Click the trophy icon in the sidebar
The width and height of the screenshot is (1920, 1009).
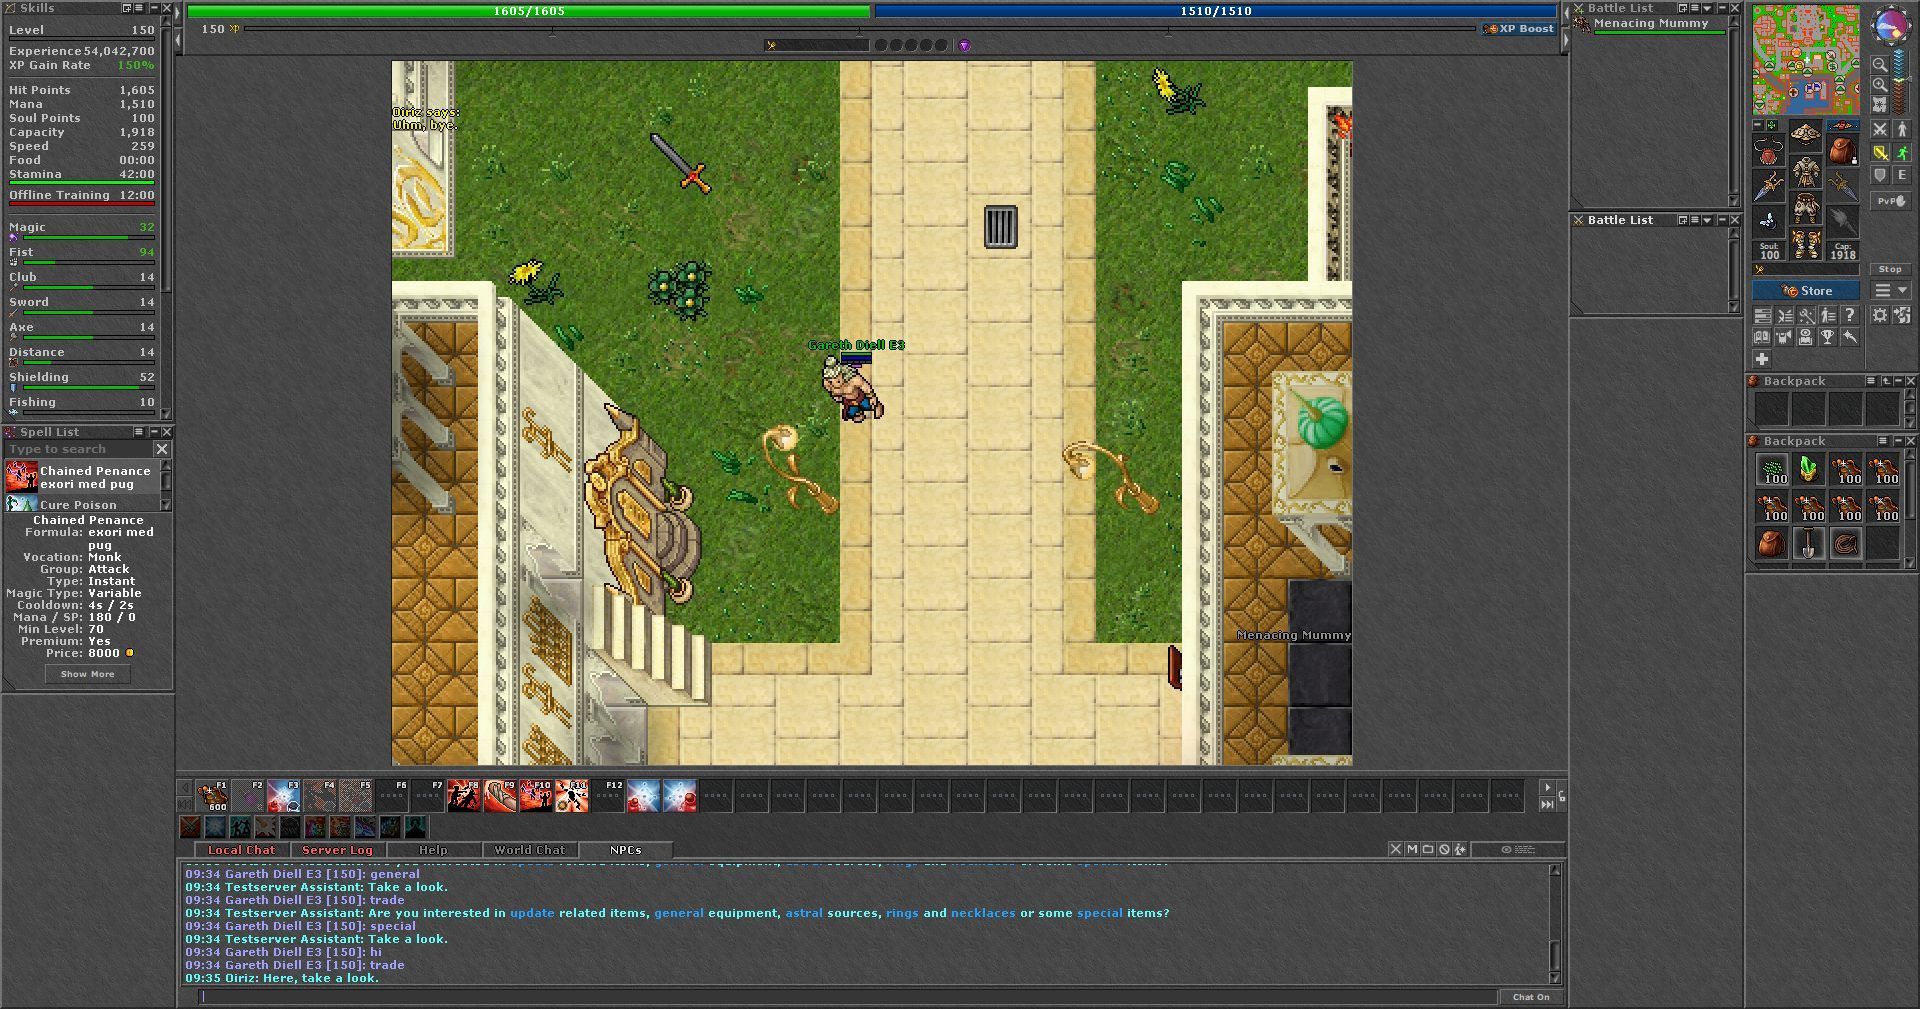[x=1828, y=337]
